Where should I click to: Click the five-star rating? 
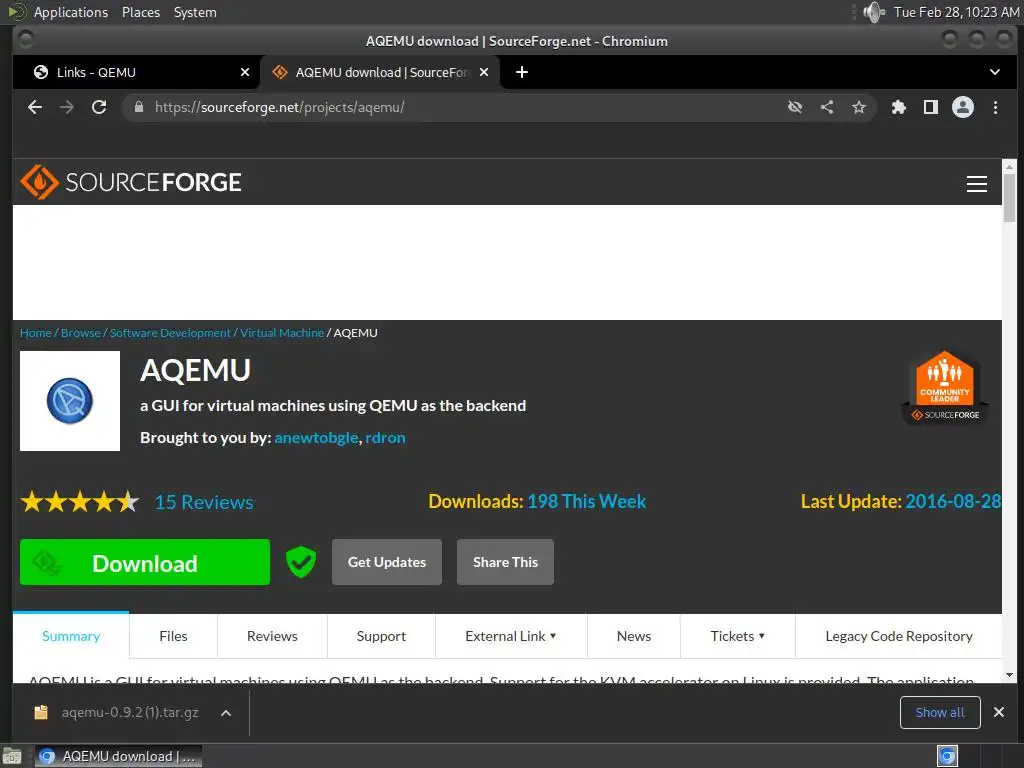(80, 502)
